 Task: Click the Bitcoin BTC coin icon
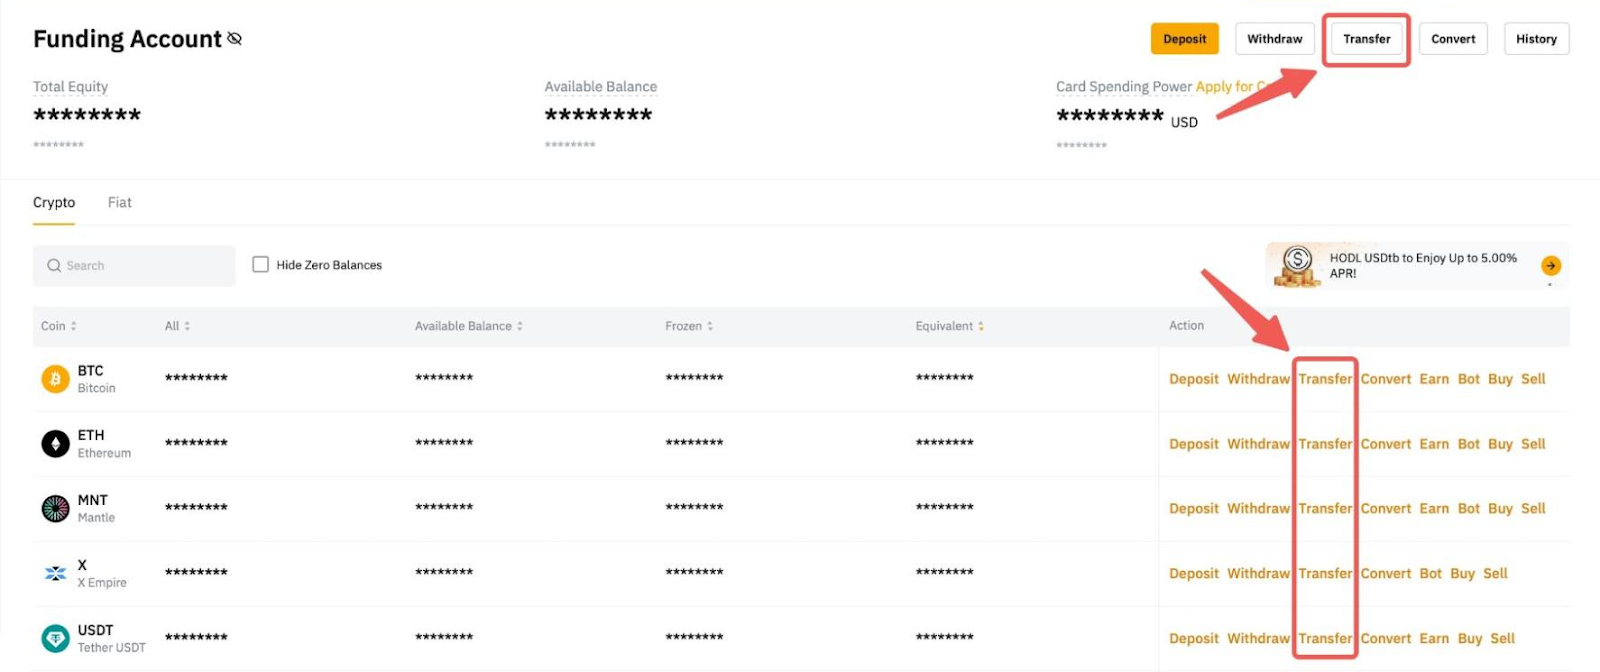[x=55, y=379]
